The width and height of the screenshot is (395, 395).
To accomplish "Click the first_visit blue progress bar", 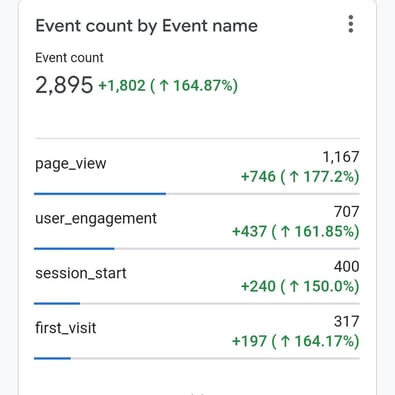I will pos(52,358).
